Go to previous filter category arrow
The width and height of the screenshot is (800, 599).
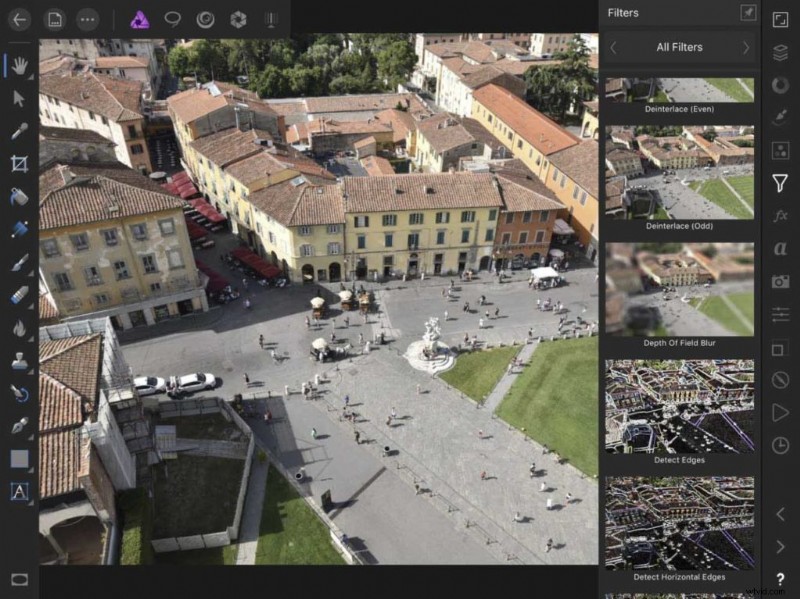[x=613, y=47]
